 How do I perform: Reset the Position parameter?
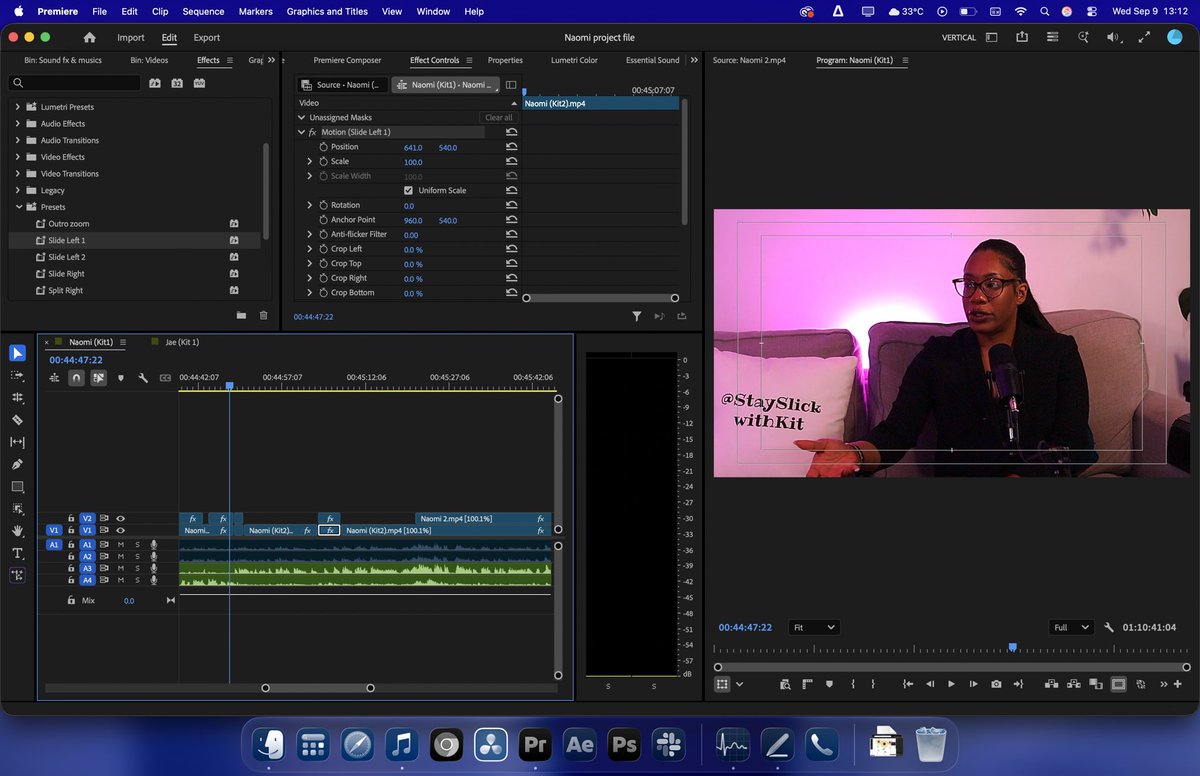512,147
